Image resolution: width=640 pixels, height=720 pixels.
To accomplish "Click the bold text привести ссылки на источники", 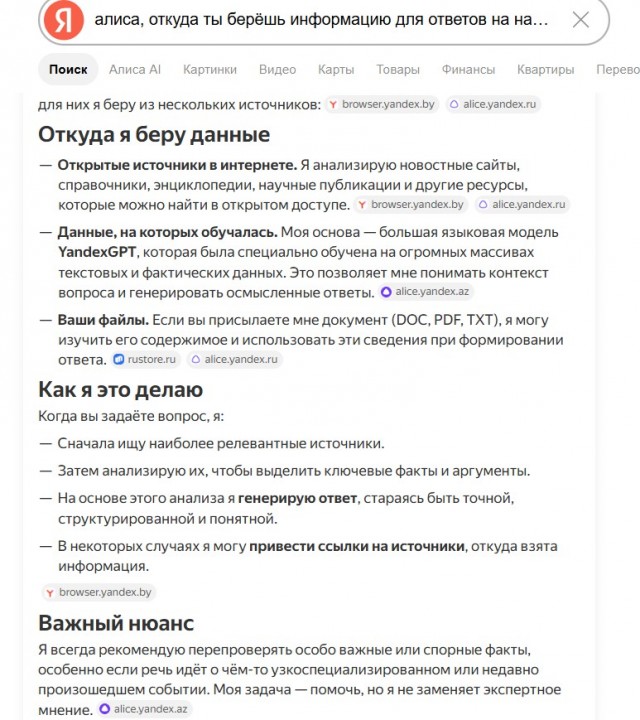I will pyautogui.click(x=357, y=546).
